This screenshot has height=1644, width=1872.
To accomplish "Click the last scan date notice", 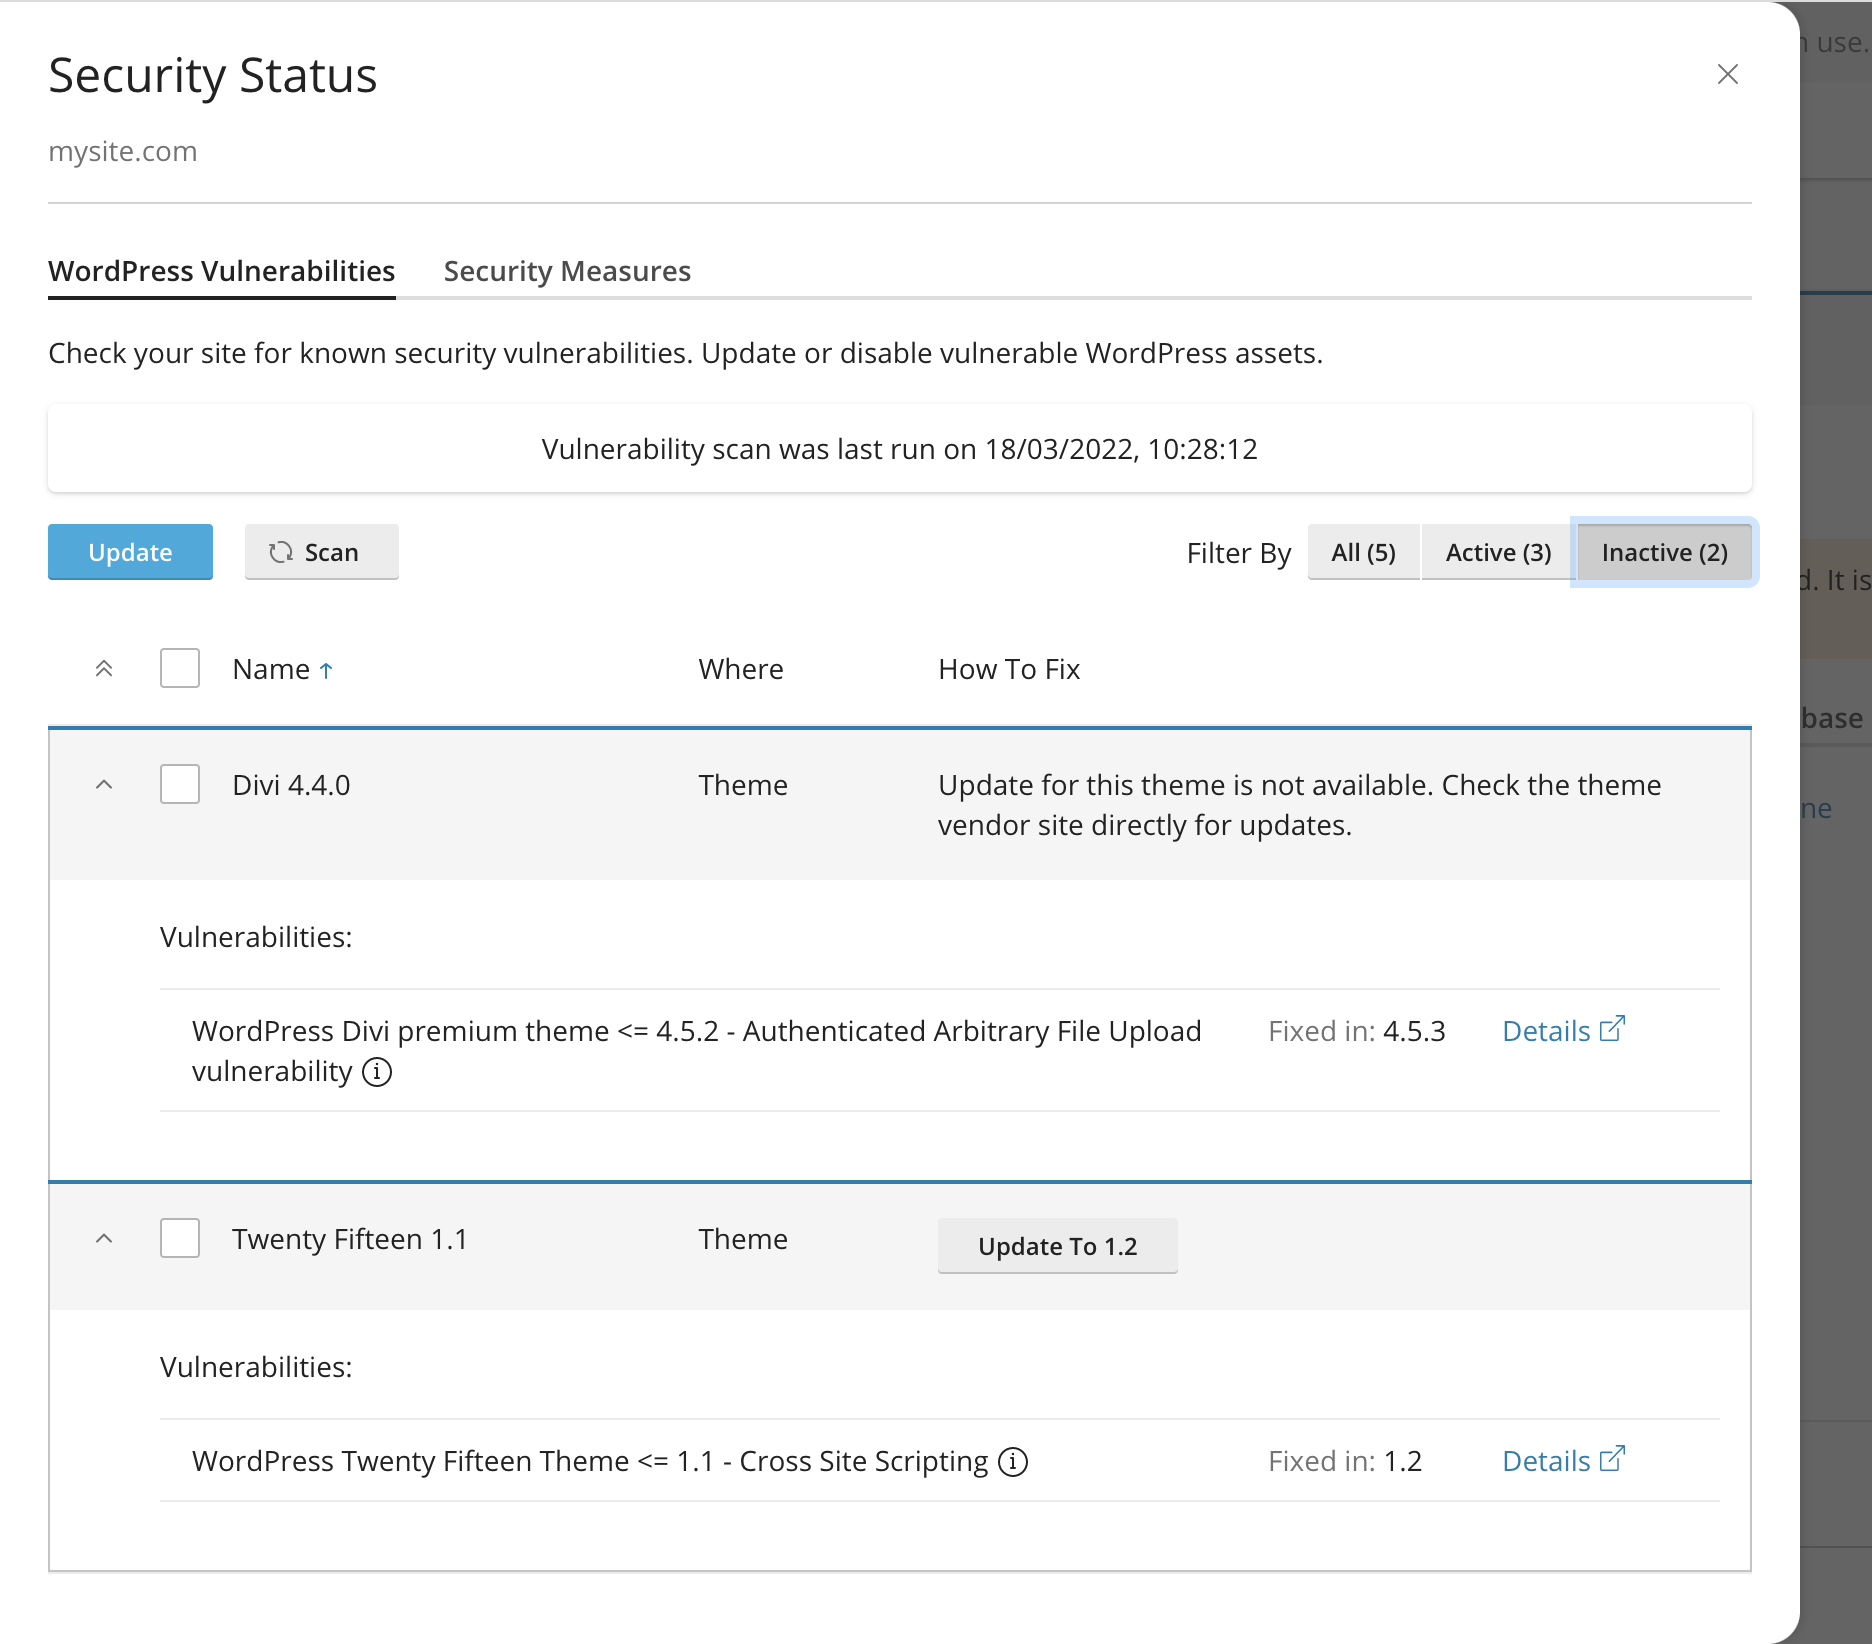I will click(x=899, y=449).
